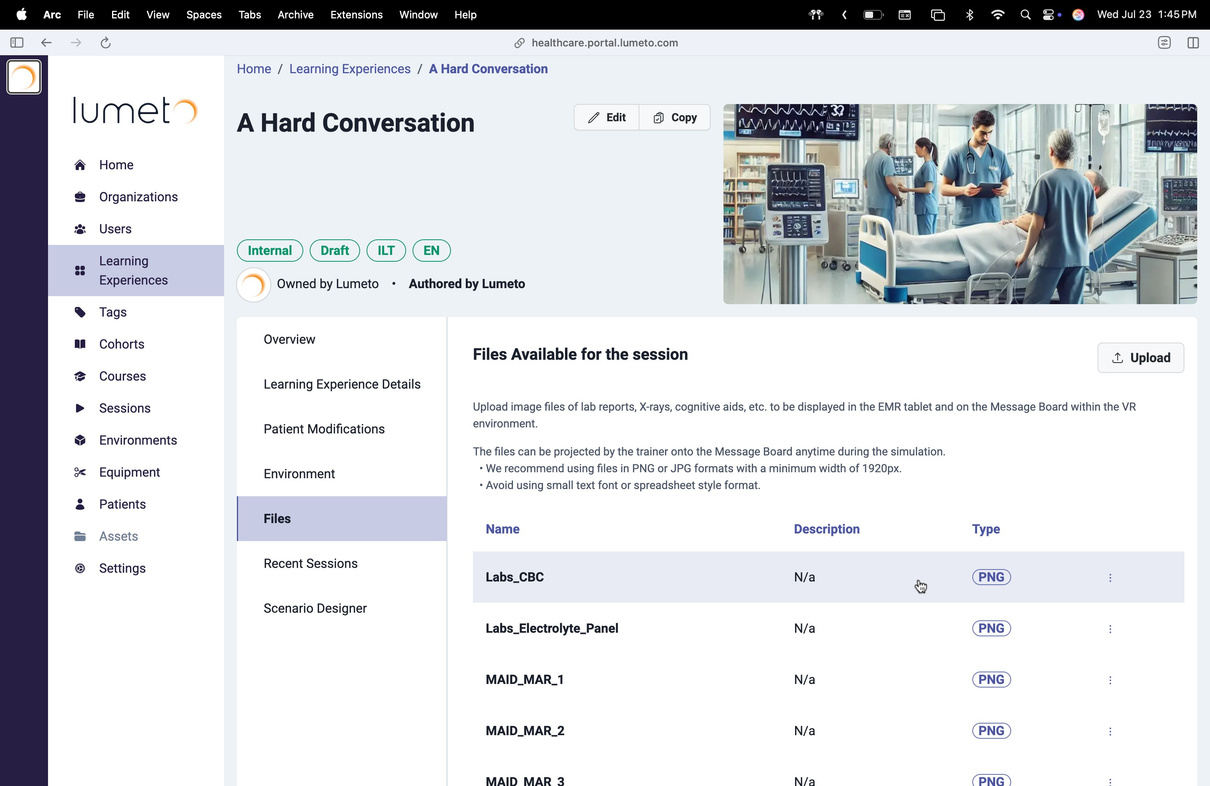Click the Lumeto pinned tab icon
1210x786 pixels.
[24, 77]
